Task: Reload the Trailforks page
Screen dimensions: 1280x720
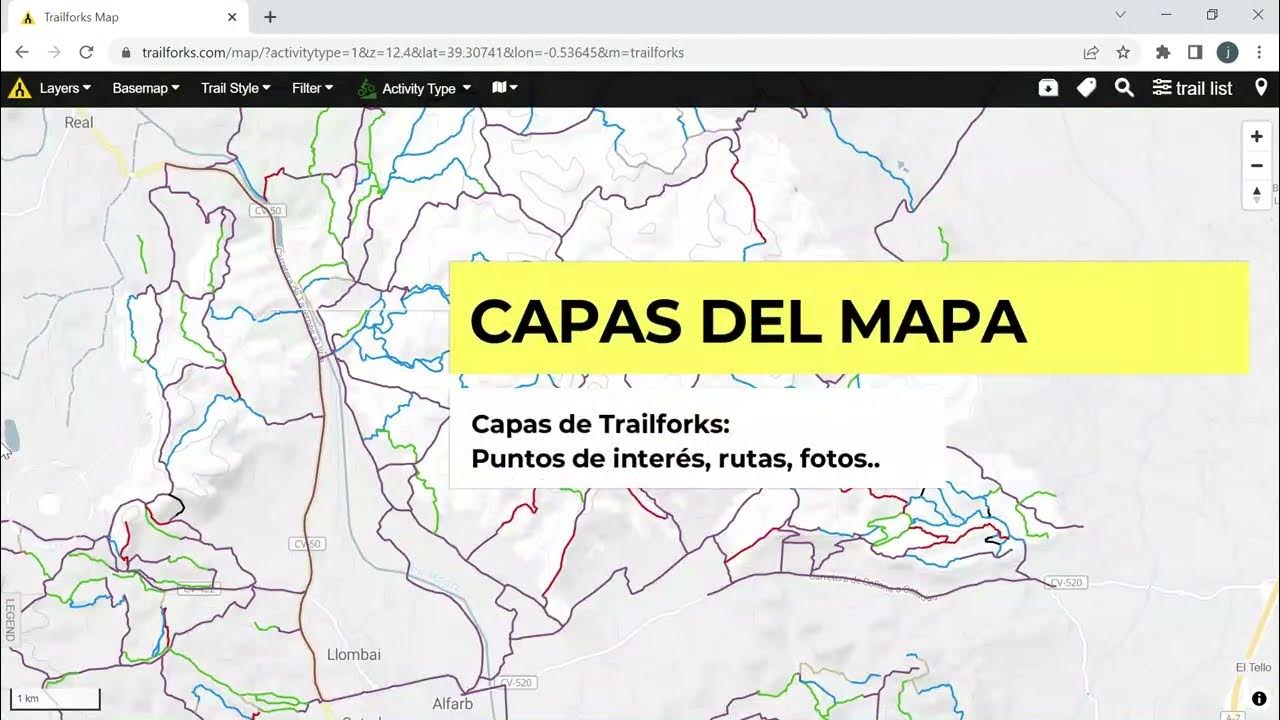Action: [x=86, y=52]
